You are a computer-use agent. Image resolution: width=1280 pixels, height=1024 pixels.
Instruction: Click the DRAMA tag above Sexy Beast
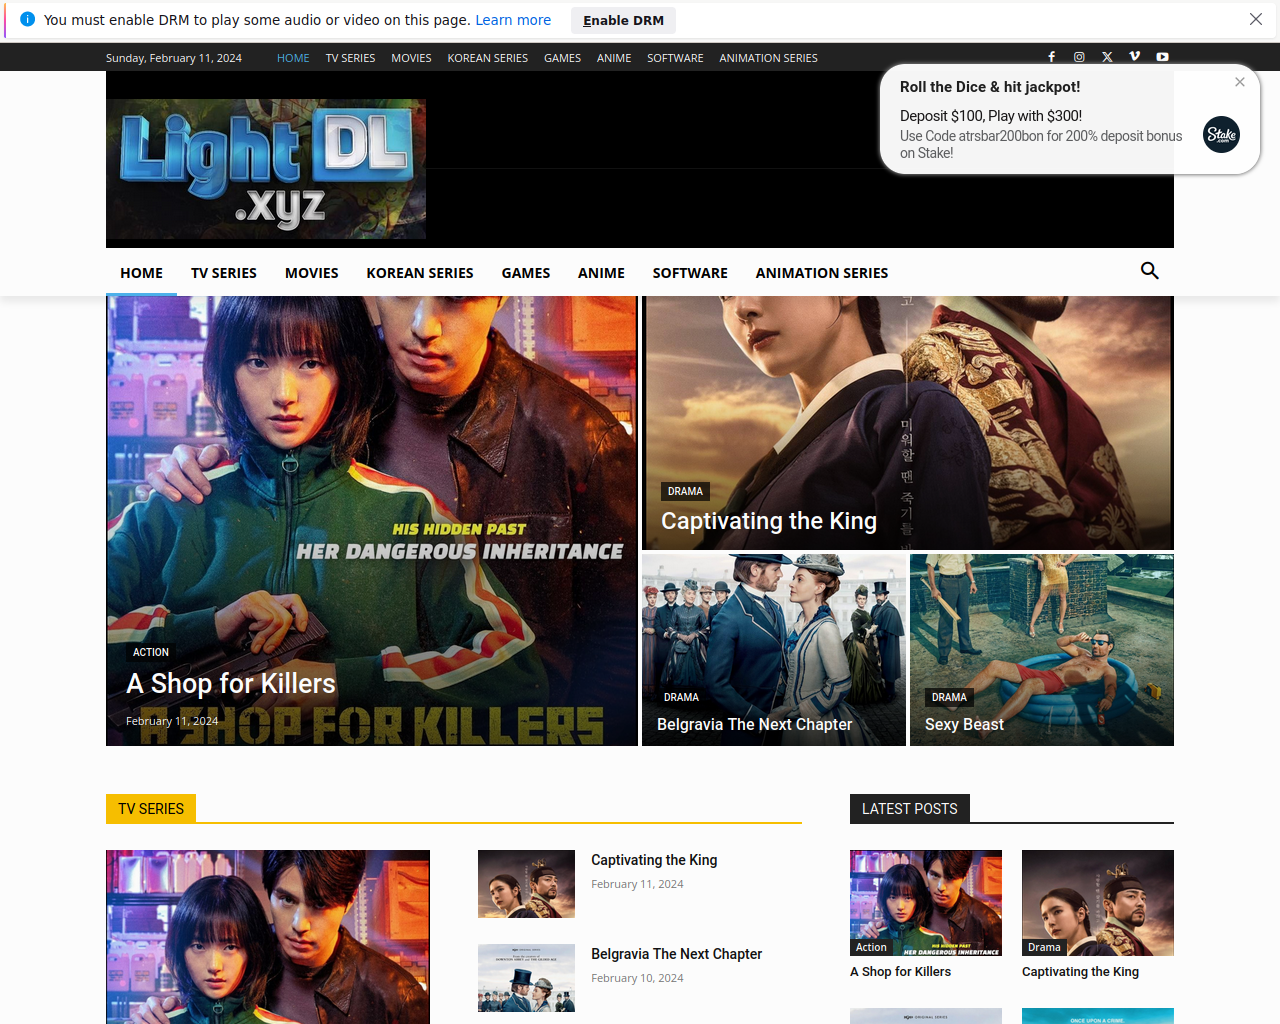(x=949, y=697)
